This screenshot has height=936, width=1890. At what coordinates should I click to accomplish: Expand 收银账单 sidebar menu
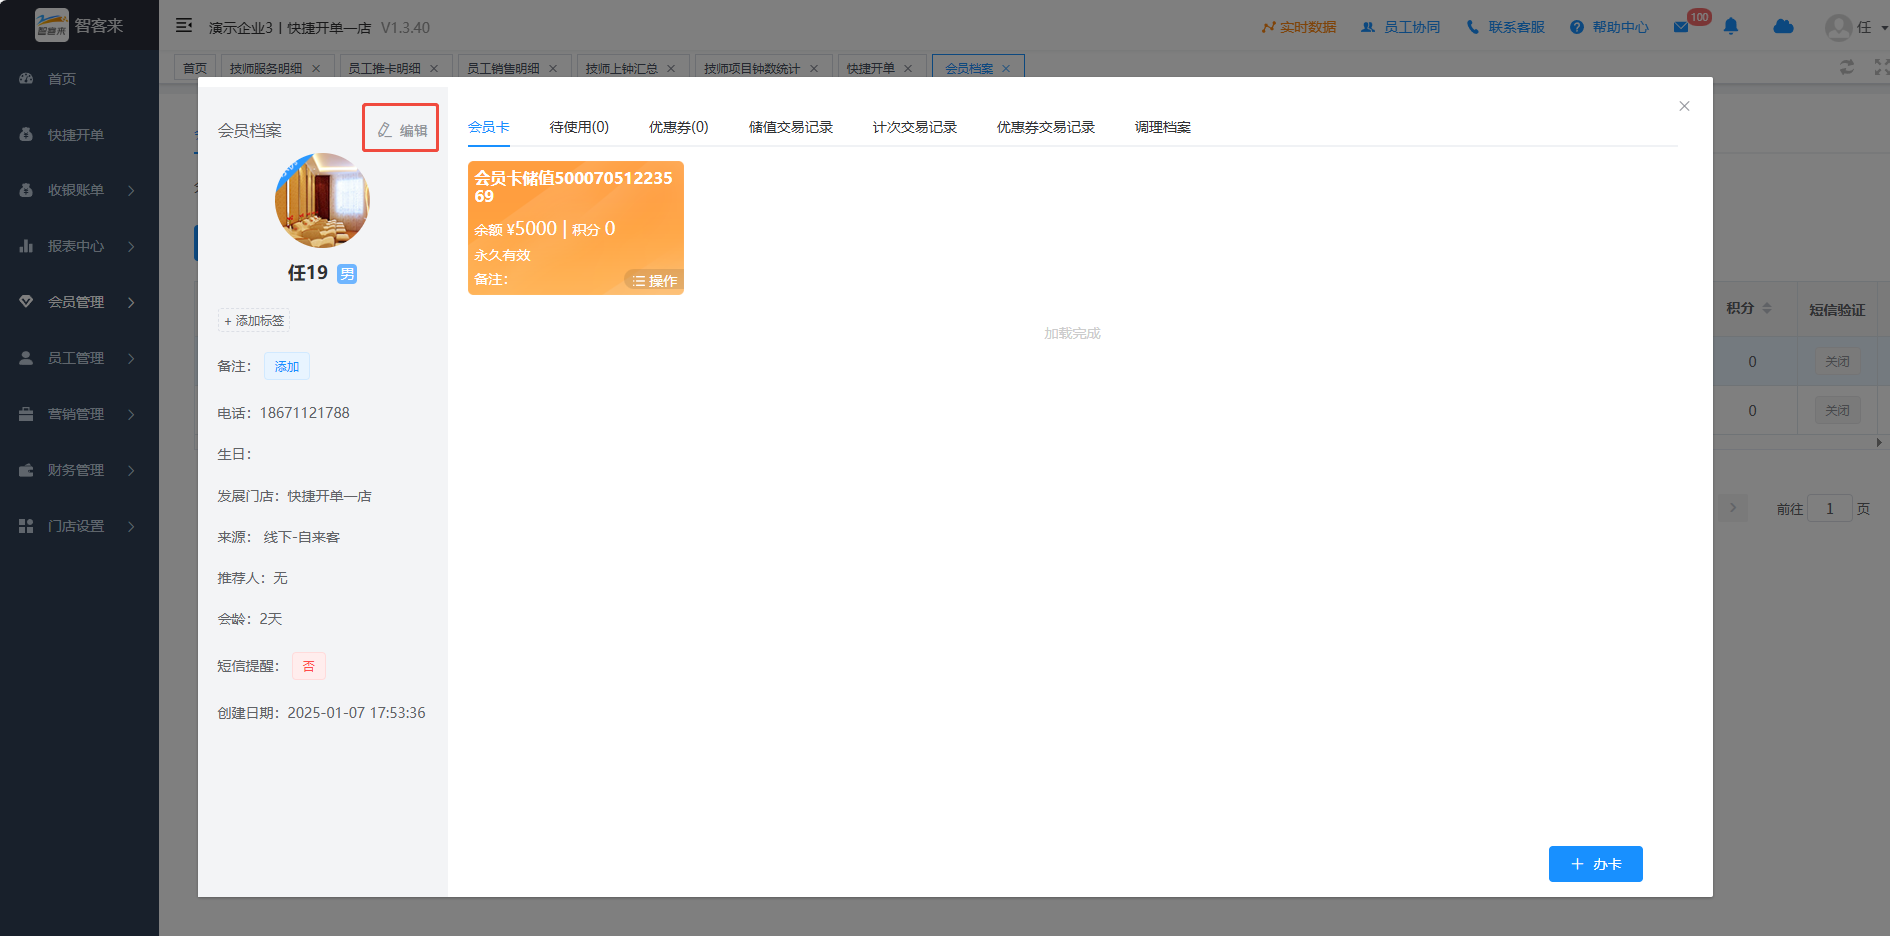point(79,190)
